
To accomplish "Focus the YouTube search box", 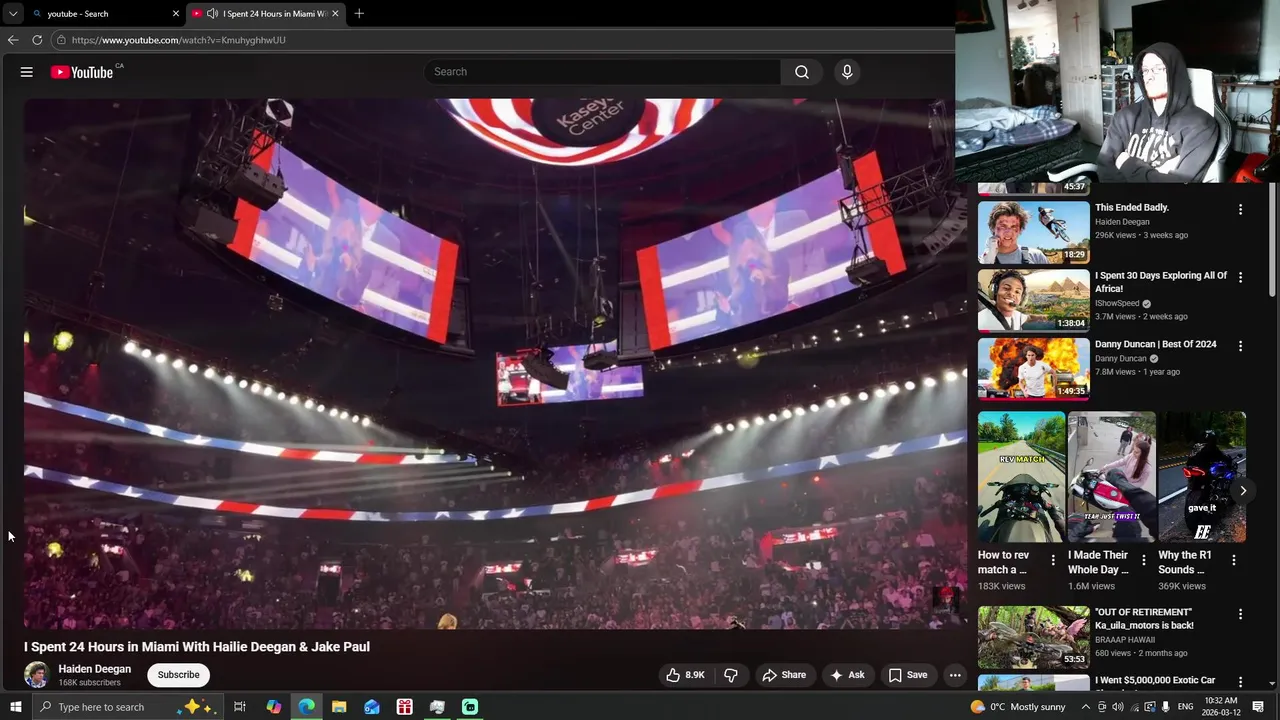I will (x=602, y=72).
